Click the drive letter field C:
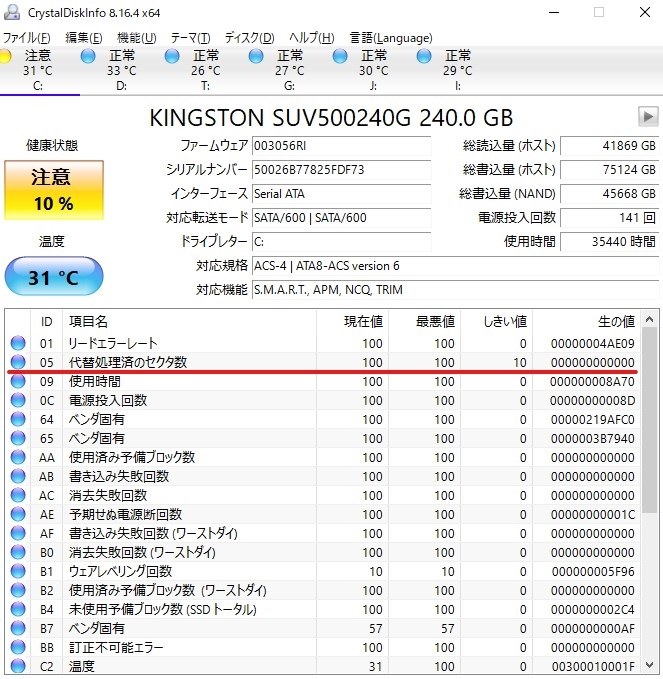The height and width of the screenshot is (679, 663). pyautogui.click(x=342, y=242)
